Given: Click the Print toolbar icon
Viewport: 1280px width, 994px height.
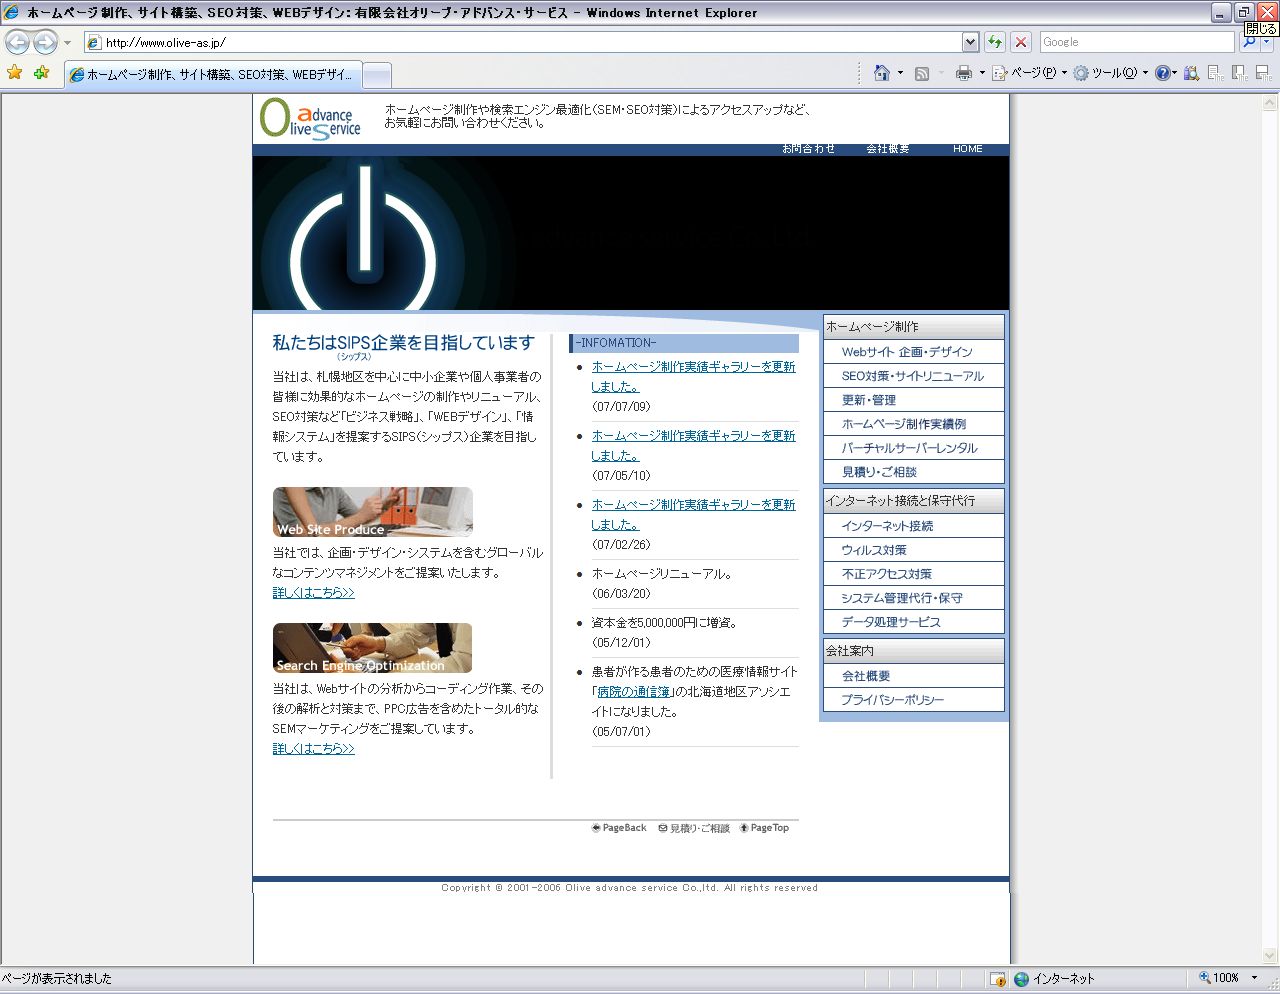Looking at the screenshot, I should 963,73.
